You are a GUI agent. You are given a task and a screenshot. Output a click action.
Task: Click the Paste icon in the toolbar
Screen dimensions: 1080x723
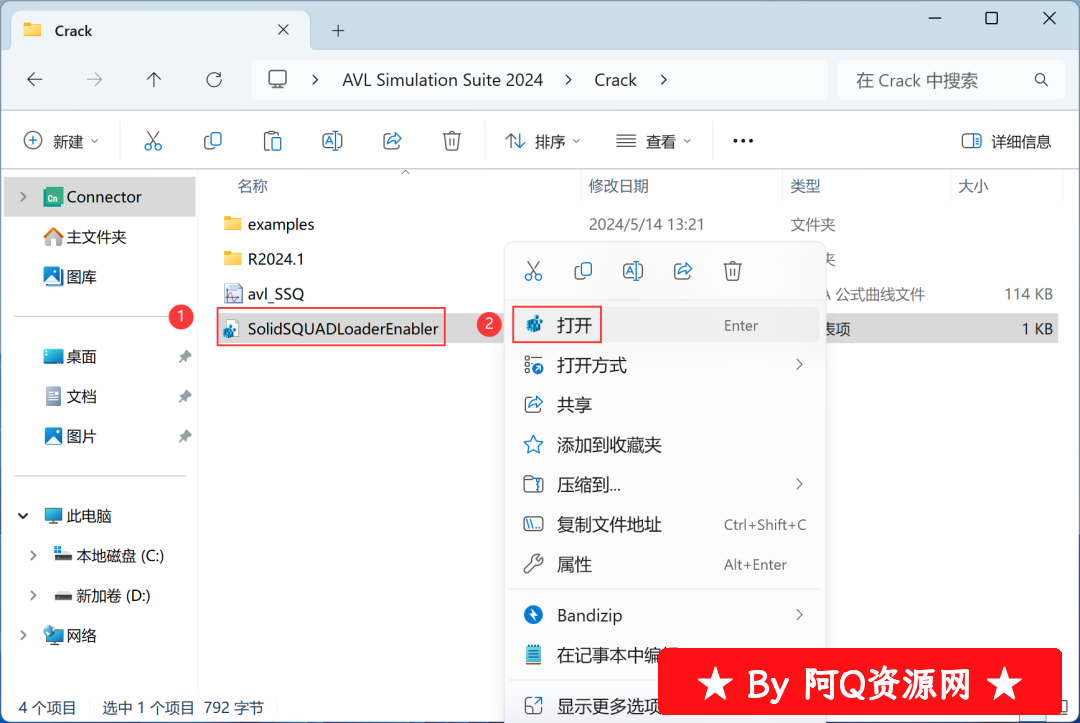point(273,141)
